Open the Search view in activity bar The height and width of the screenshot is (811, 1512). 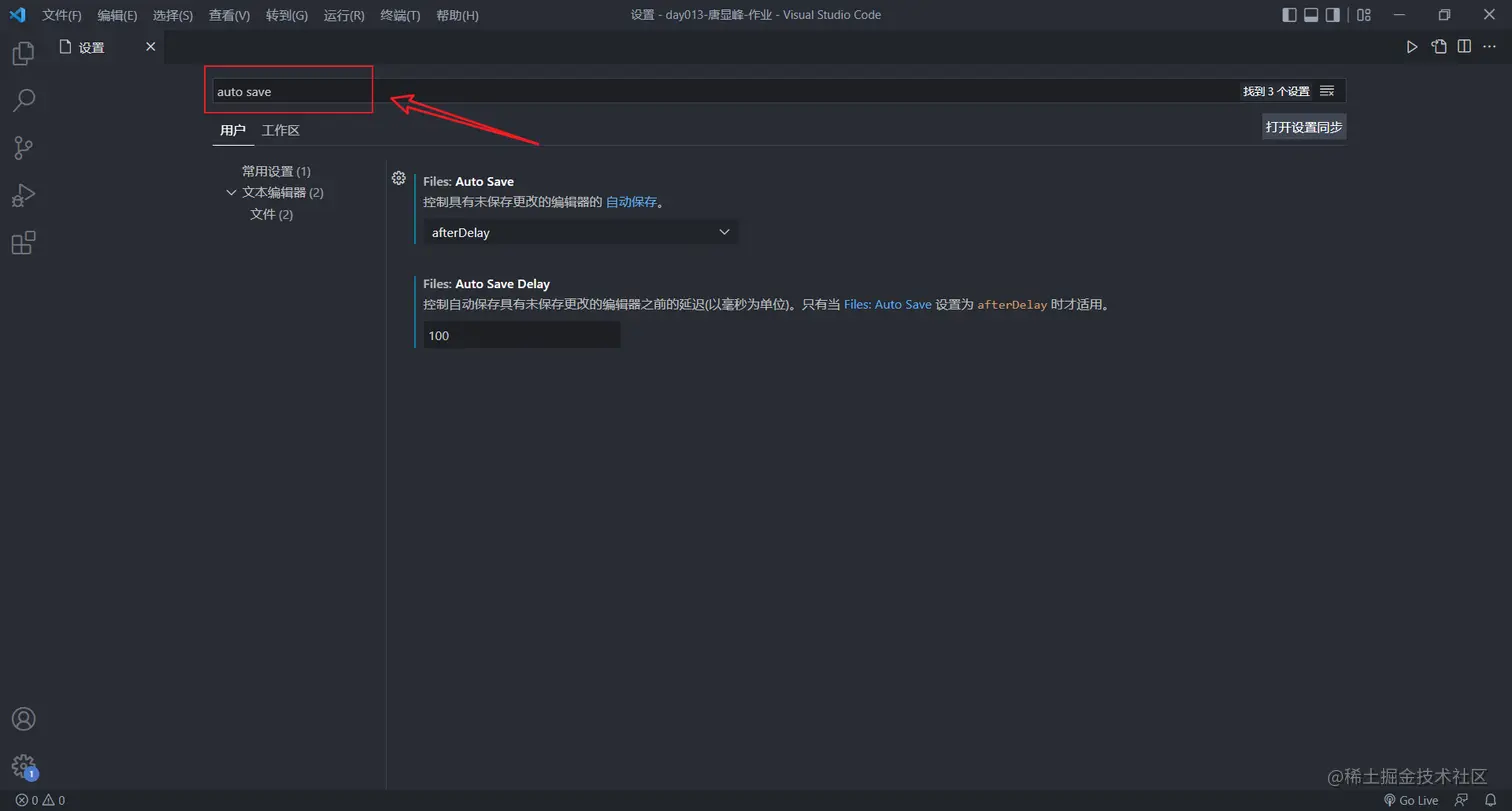[23, 100]
